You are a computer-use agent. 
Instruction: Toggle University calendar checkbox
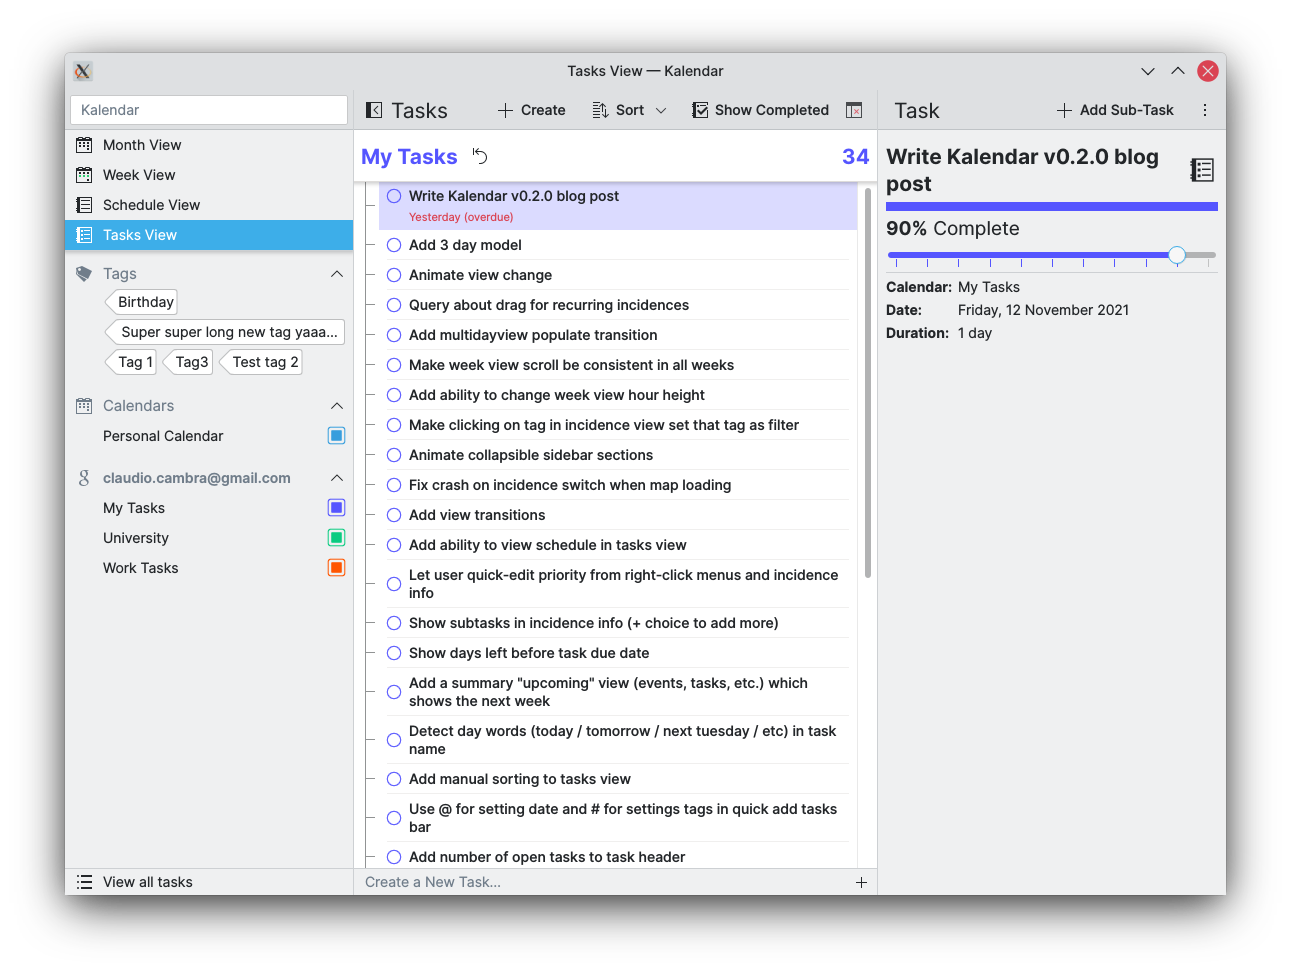coord(337,538)
